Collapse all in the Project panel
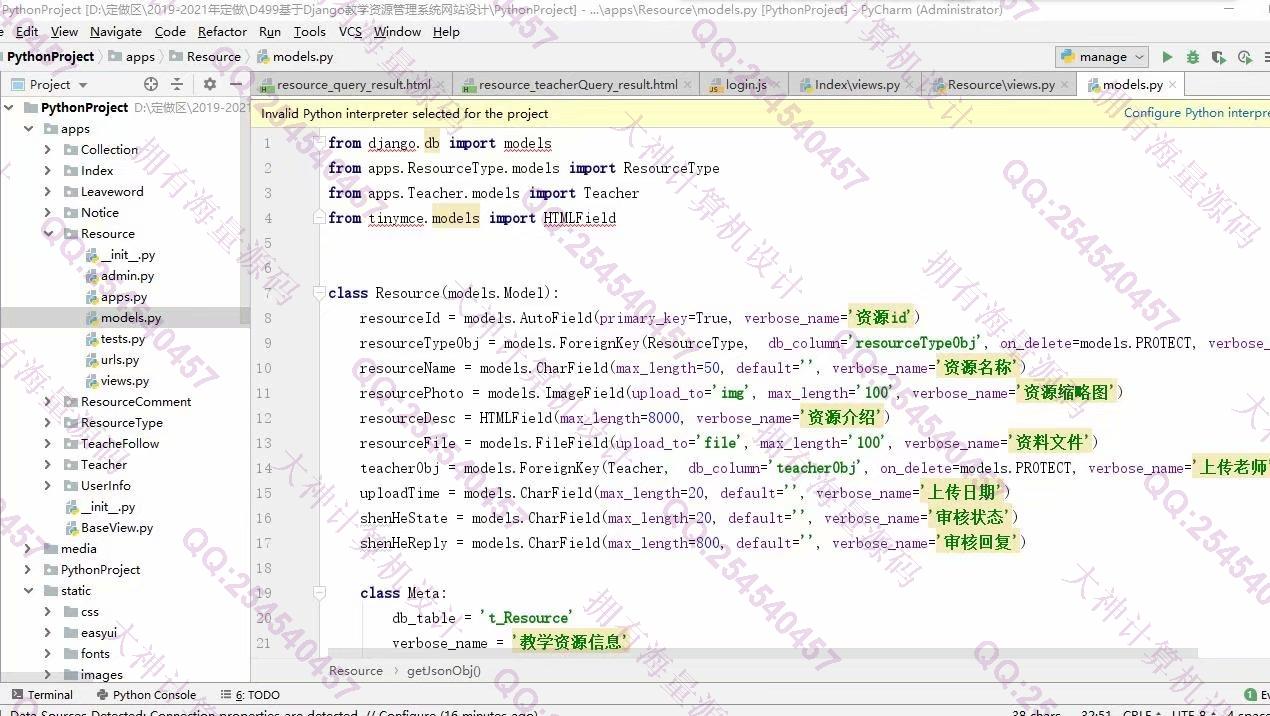1270x716 pixels. point(177,84)
